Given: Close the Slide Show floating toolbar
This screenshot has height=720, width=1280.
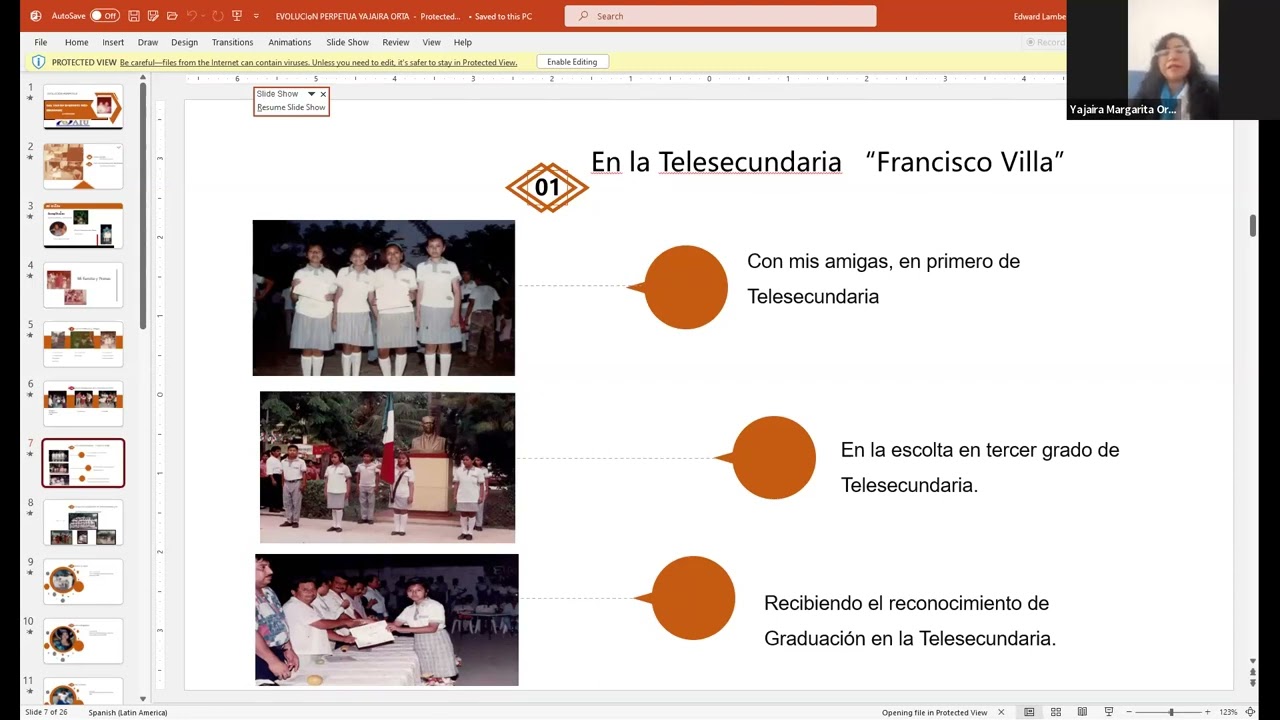Looking at the screenshot, I should click(323, 94).
